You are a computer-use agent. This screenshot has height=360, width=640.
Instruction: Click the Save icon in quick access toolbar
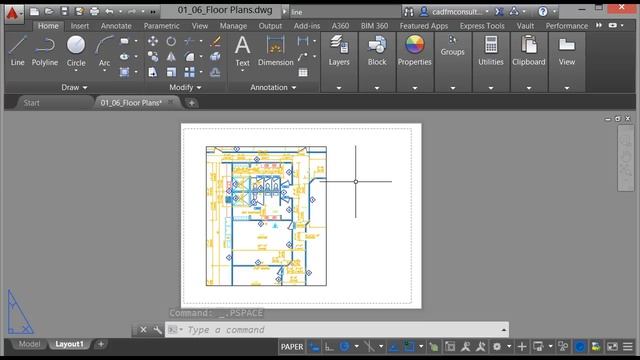pos(64,11)
